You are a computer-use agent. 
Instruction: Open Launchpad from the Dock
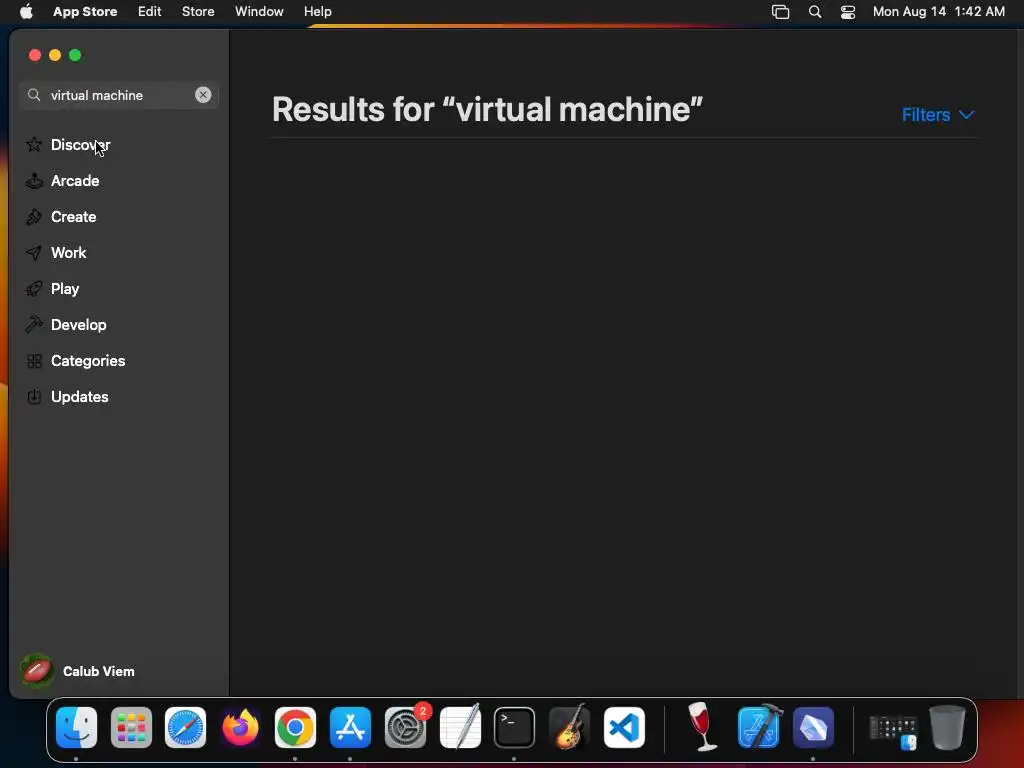click(x=131, y=727)
